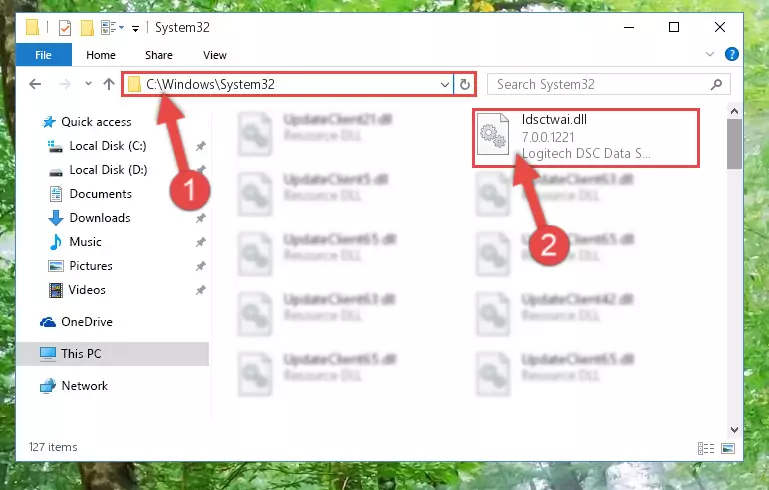The image size is (769, 490).
Task: Open Videos in the sidebar
Action: click(x=77, y=290)
